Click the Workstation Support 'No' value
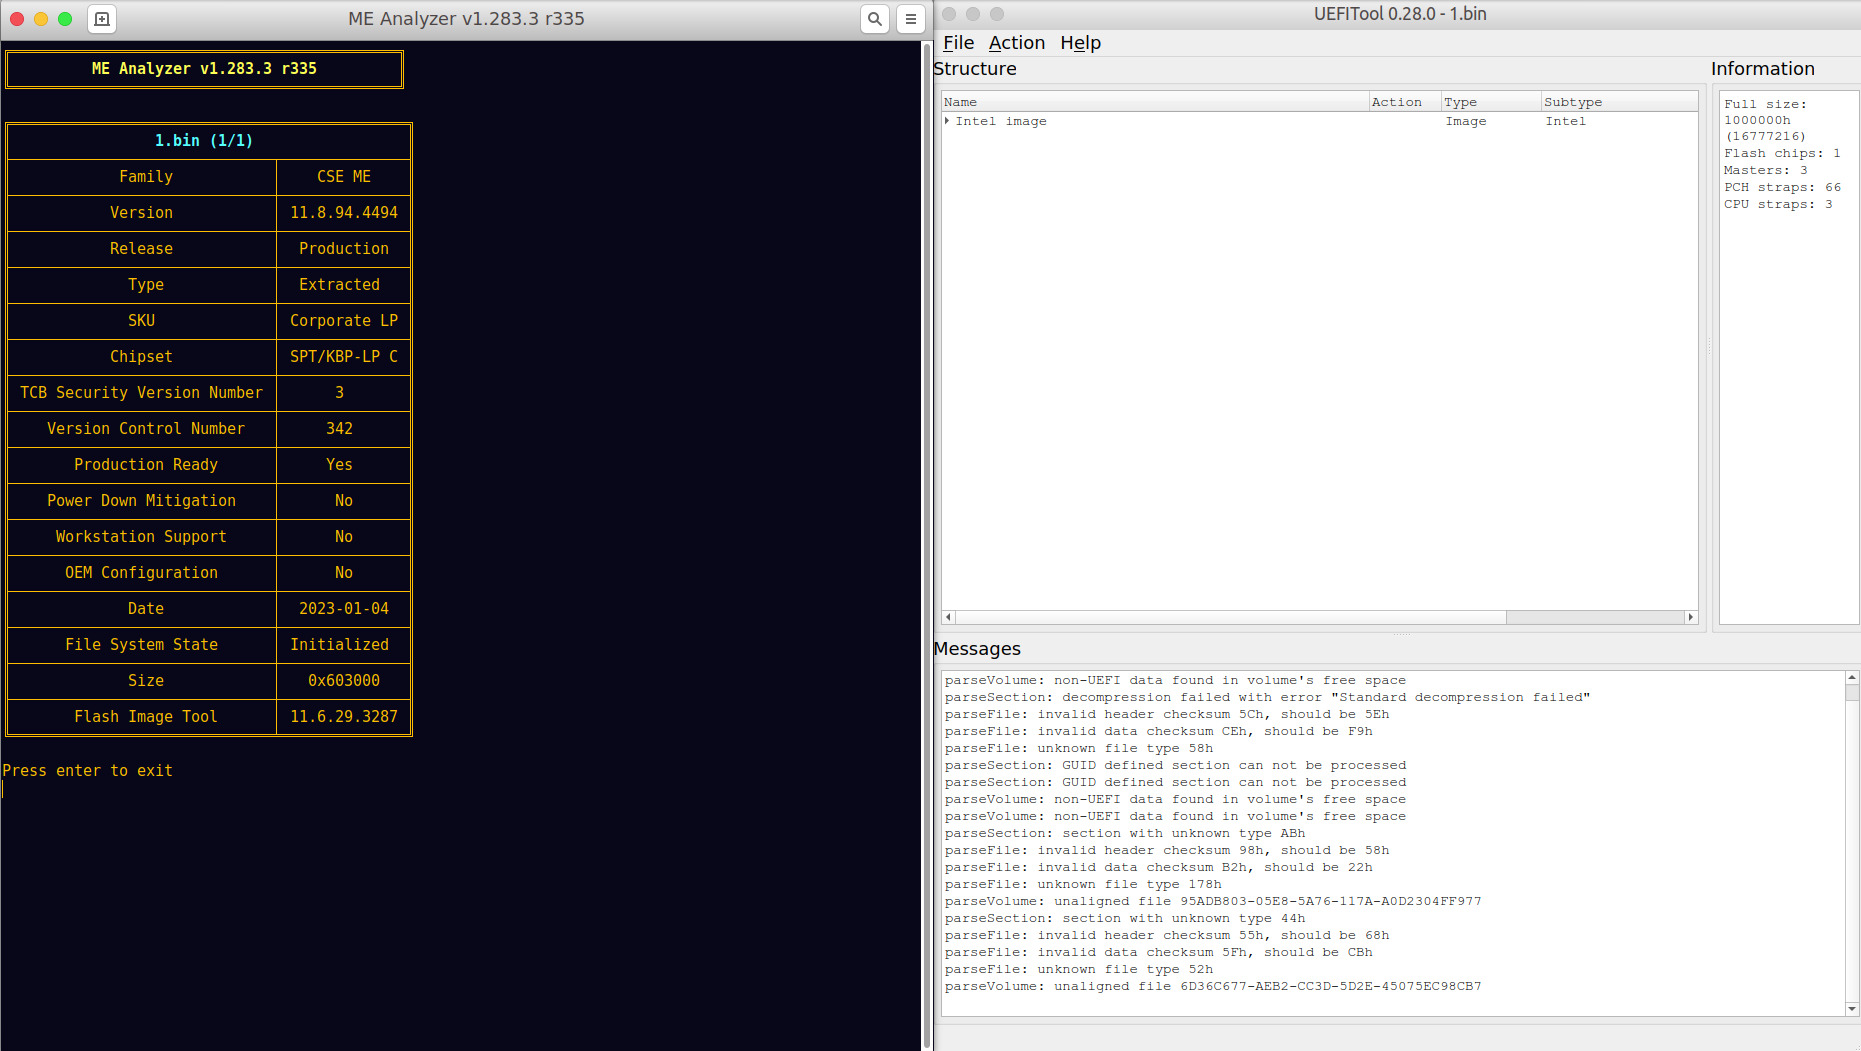Screen dimensions: 1861x1051 click(x=344, y=537)
